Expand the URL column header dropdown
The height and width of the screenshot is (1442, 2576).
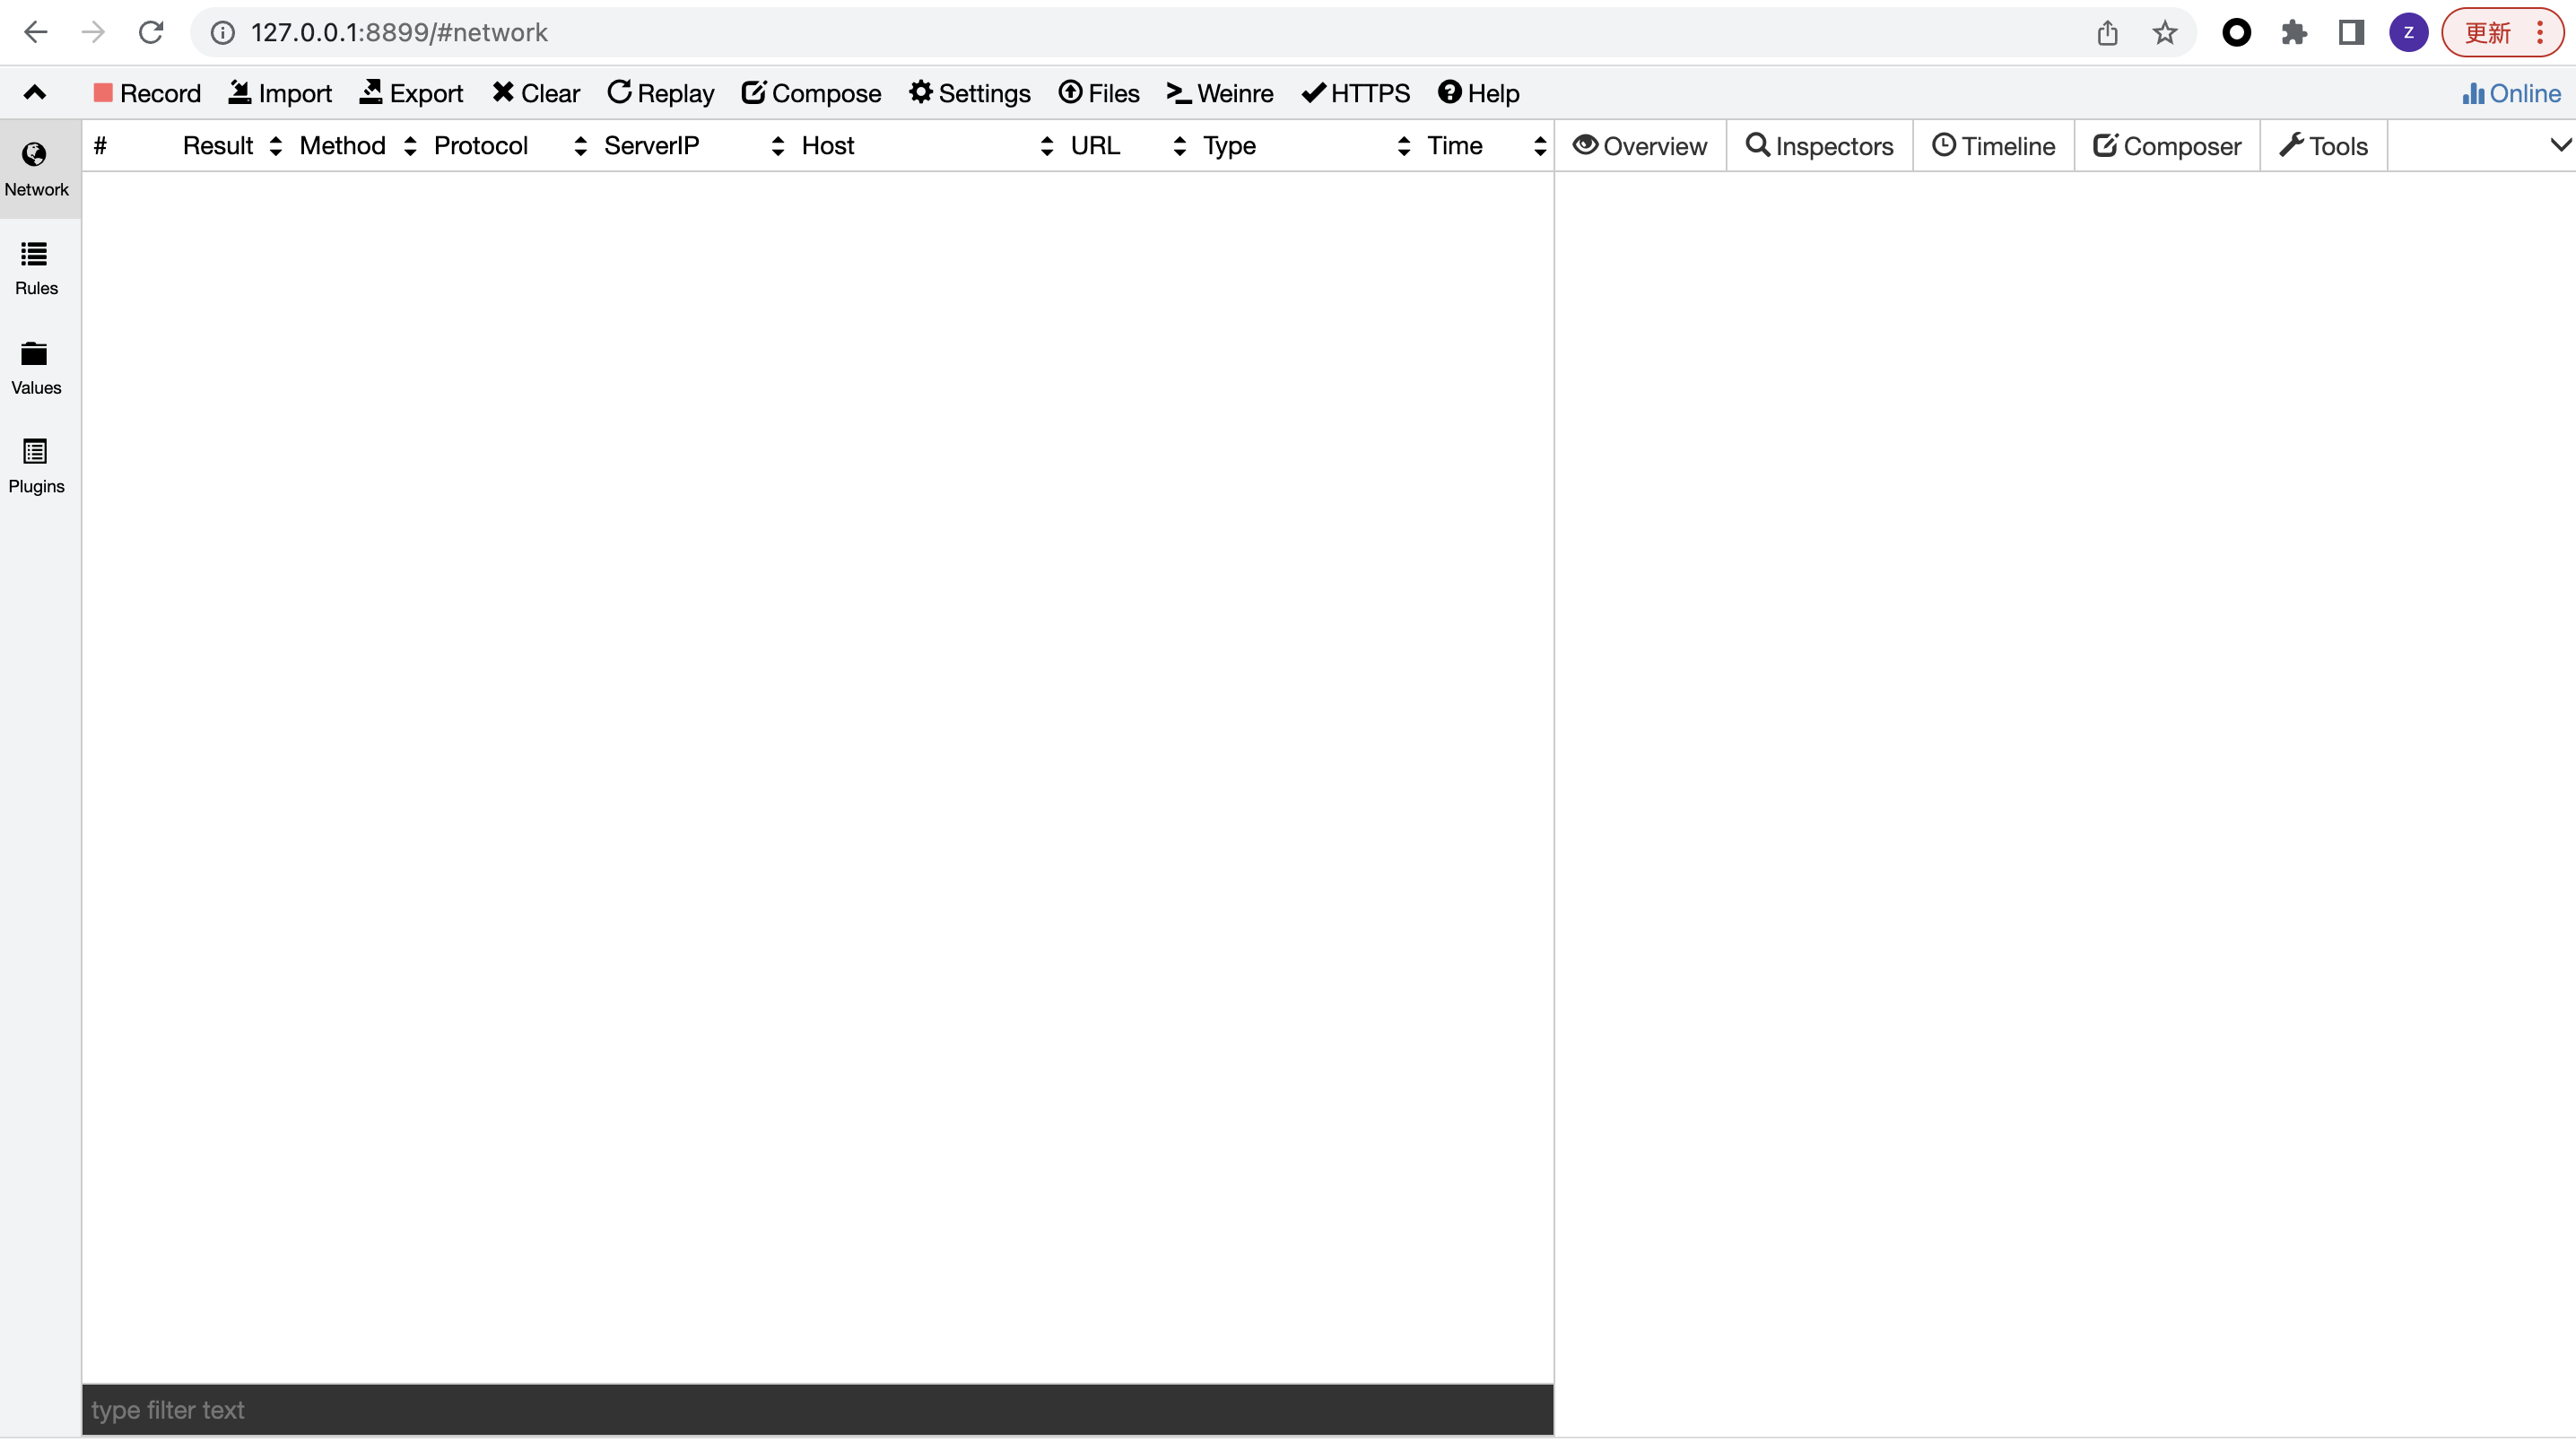coord(1180,145)
